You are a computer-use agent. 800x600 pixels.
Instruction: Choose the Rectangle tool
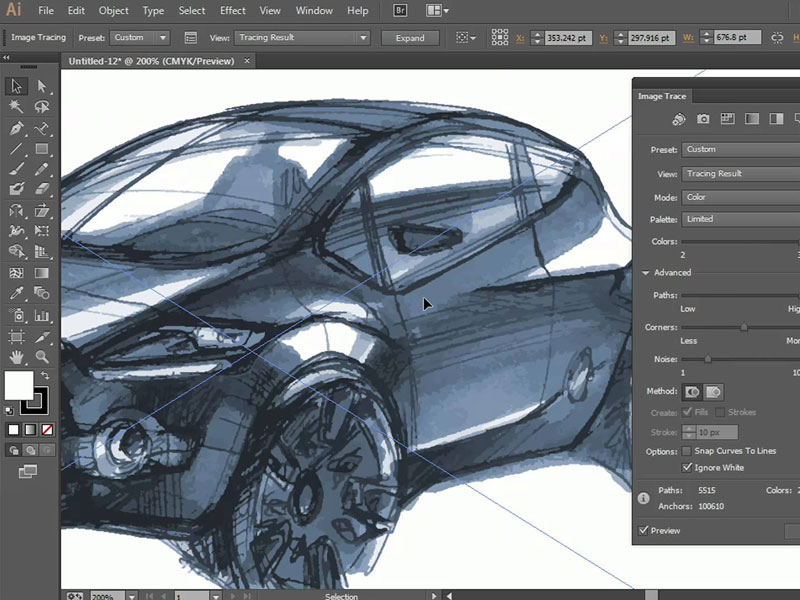click(42, 148)
